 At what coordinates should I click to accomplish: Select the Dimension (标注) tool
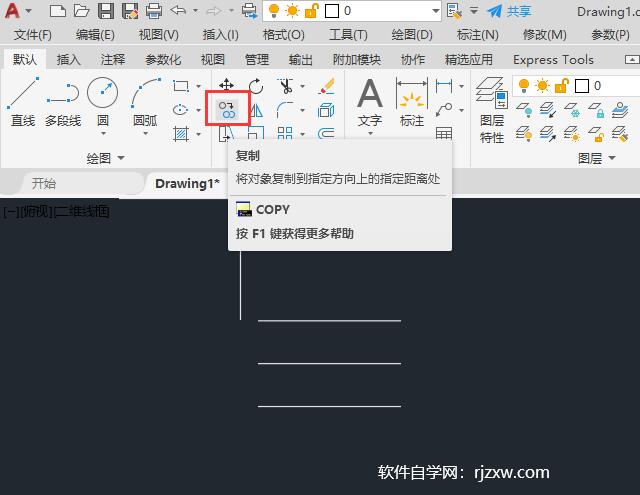tap(412, 101)
